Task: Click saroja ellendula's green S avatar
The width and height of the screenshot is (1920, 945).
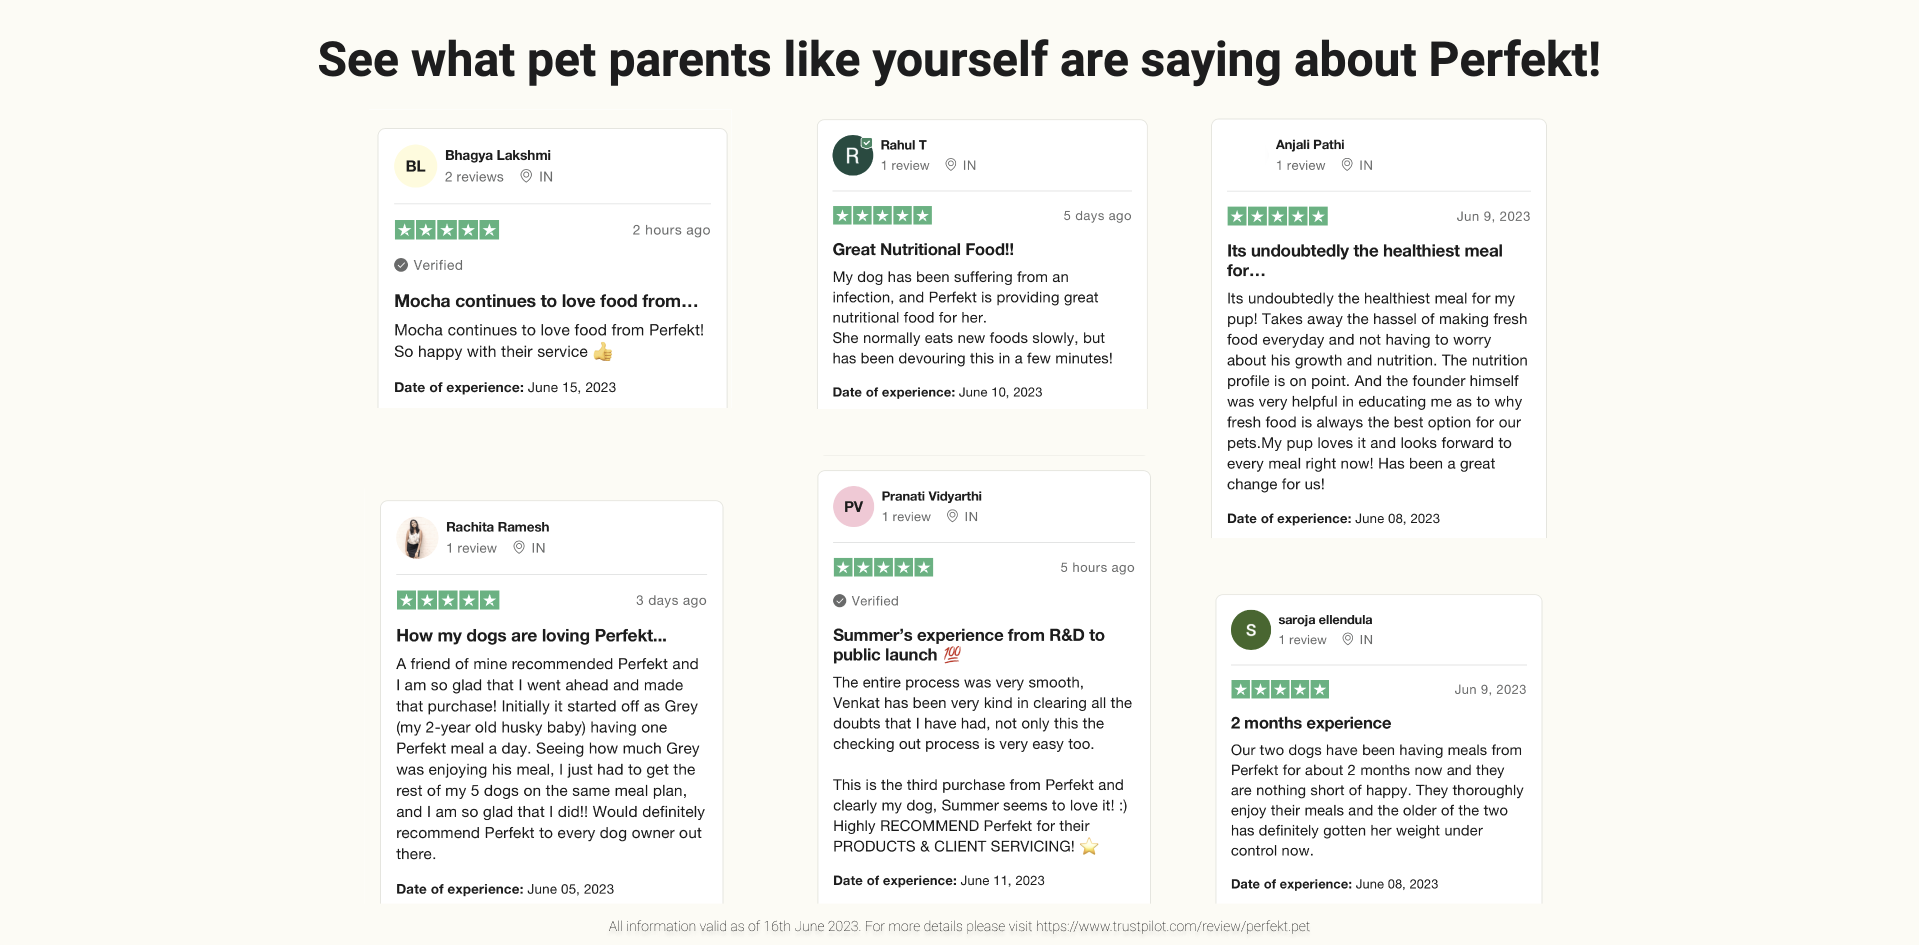Action: pos(1250,630)
